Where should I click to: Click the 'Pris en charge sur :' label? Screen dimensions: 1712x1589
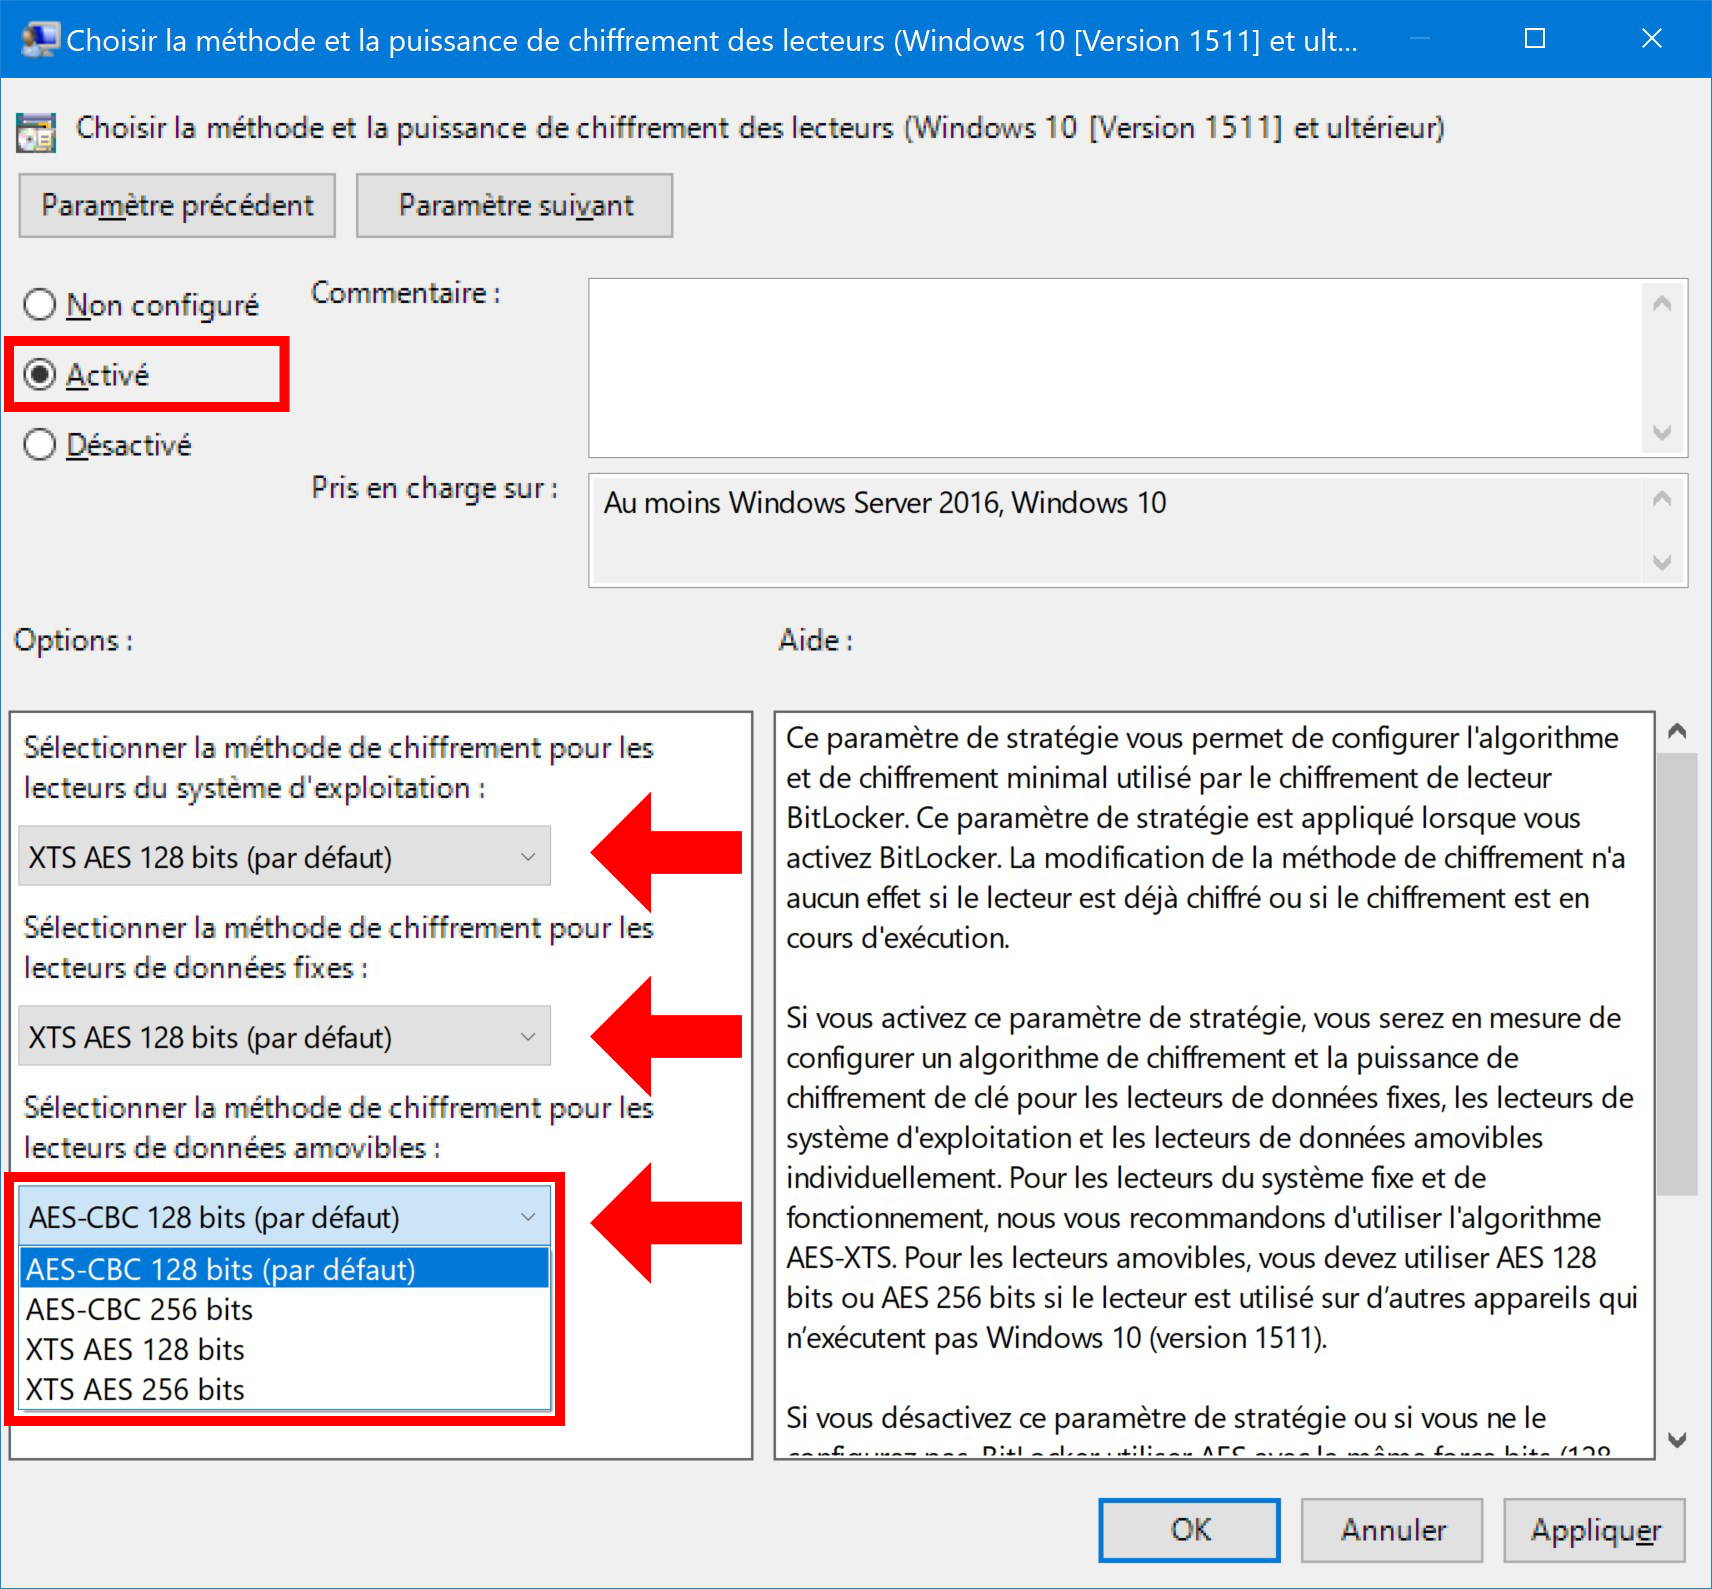(x=435, y=488)
